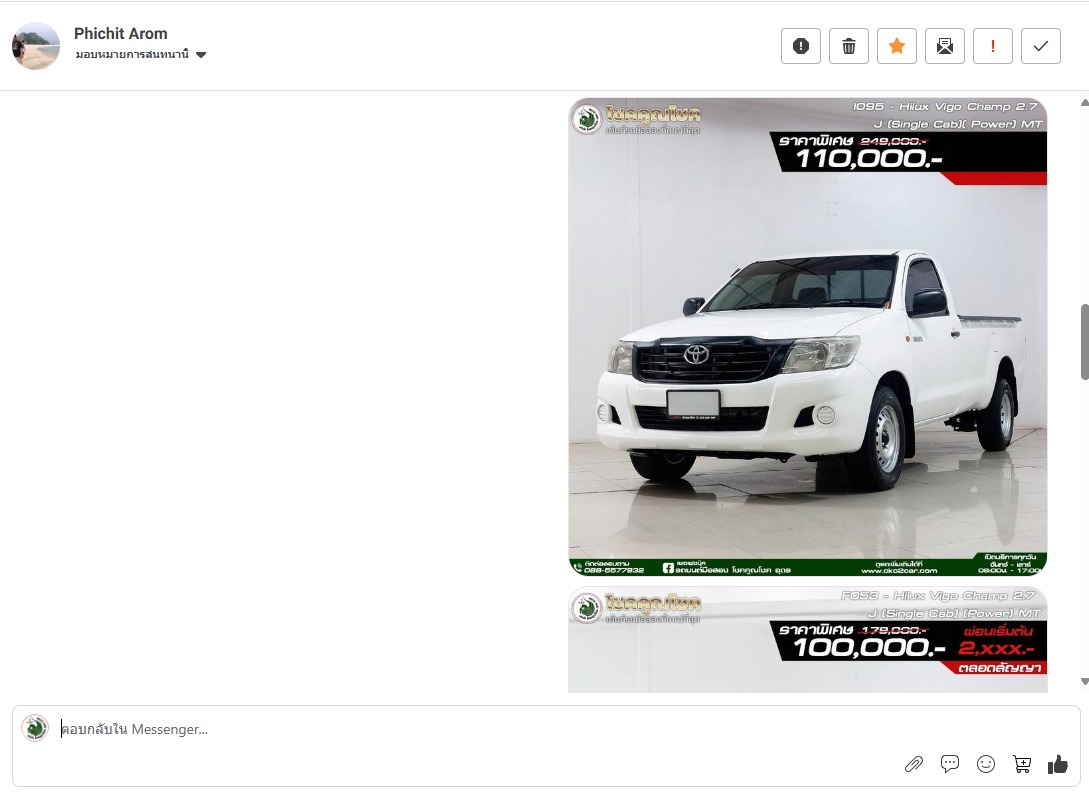The image size is (1089, 792).
Task: Open the Phichit Arom contact name
Action: coord(121,33)
